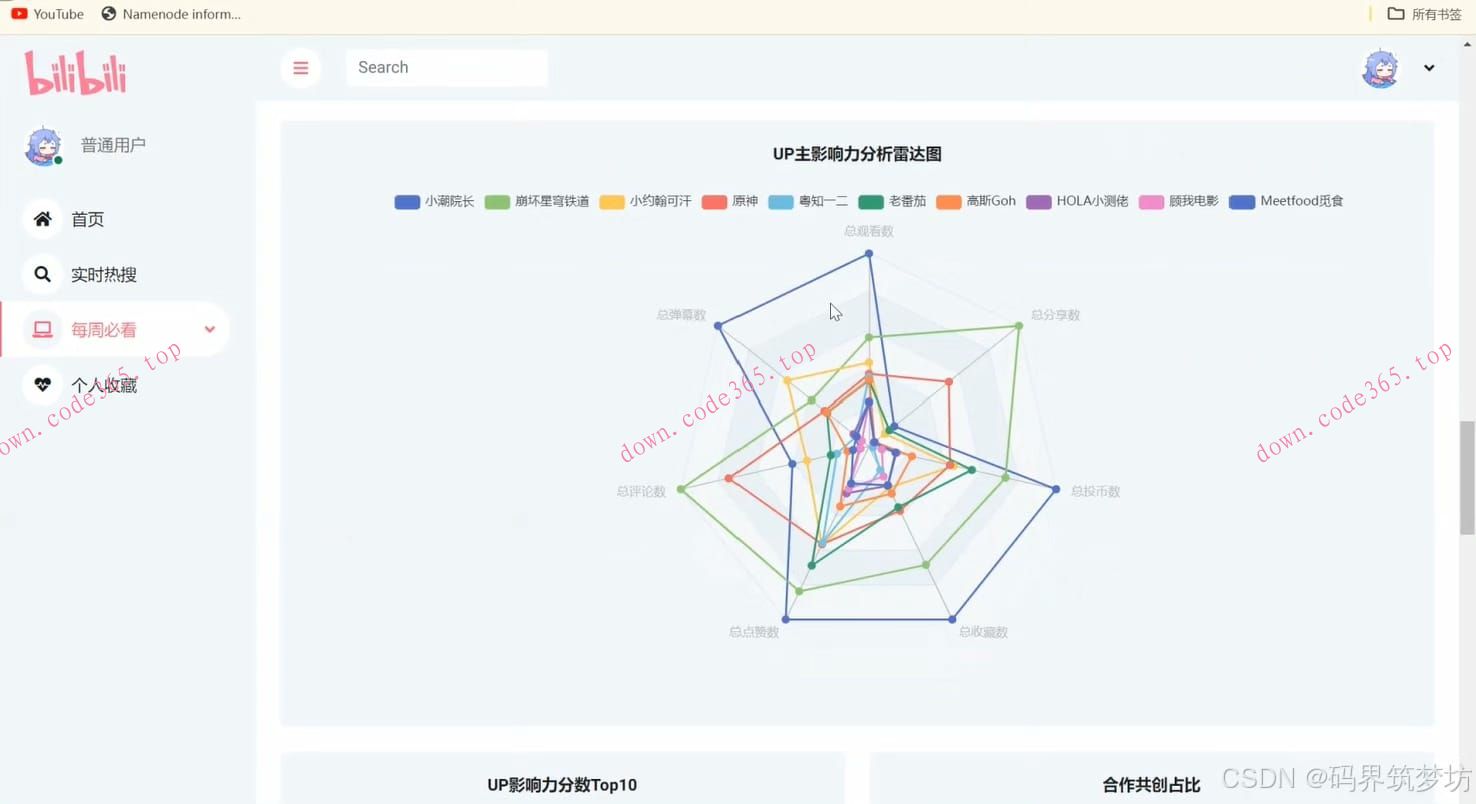The image size is (1476, 804).
Task: Expand the 每周必看 submenu chevron
Action: 209,329
